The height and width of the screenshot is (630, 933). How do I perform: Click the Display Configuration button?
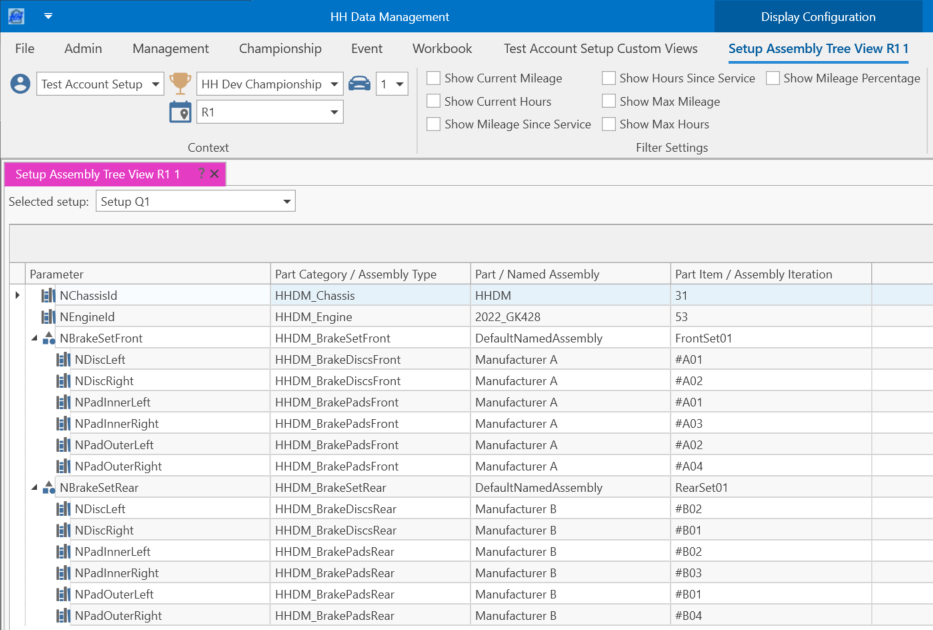[818, 16]
